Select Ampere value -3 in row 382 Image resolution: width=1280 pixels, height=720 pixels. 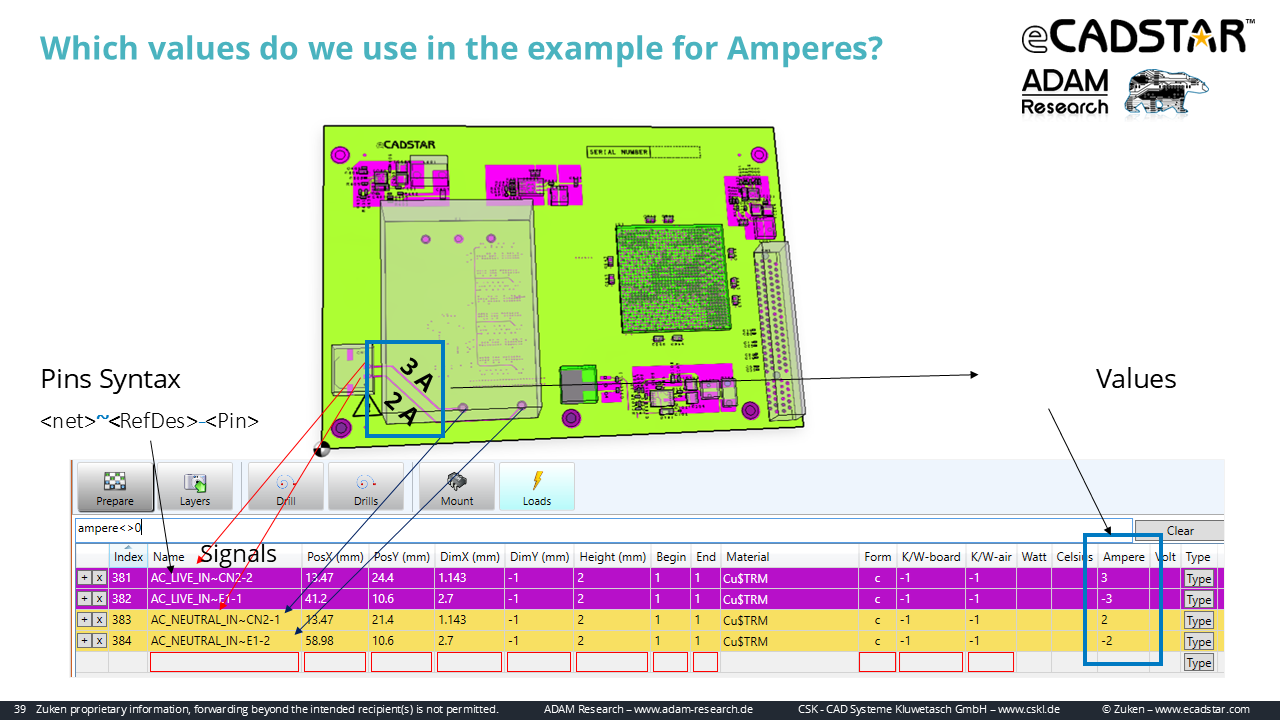pos(1124,599)
